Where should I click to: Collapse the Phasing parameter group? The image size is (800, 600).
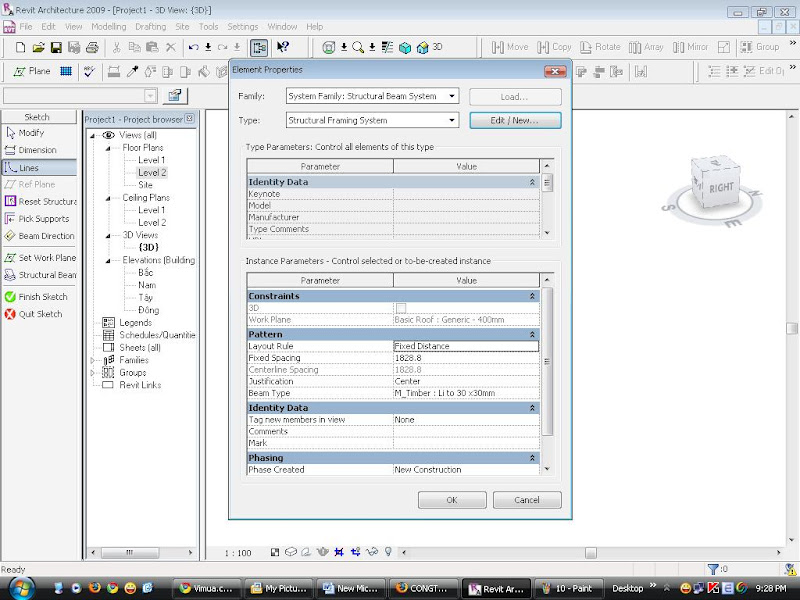coord(532,458)
